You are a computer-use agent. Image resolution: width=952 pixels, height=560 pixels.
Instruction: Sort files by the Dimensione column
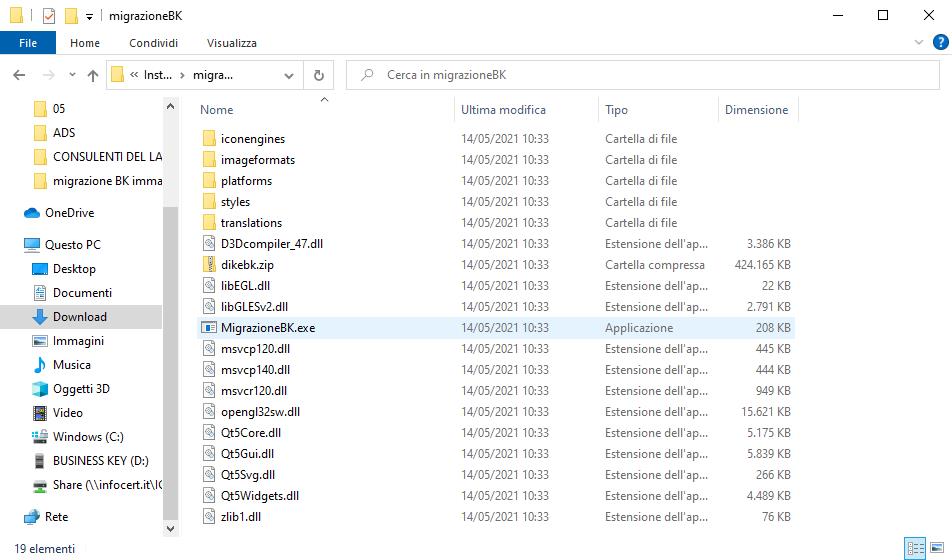(756, 110)
